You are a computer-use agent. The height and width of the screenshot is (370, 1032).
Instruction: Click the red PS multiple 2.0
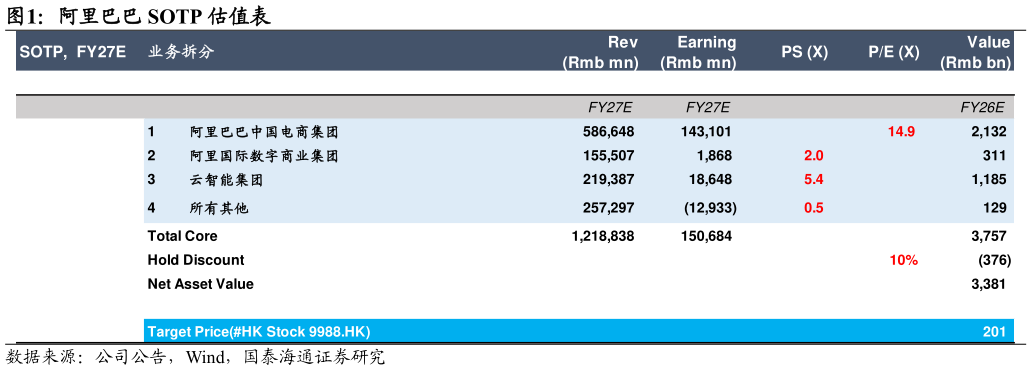[x=813, y=156]
